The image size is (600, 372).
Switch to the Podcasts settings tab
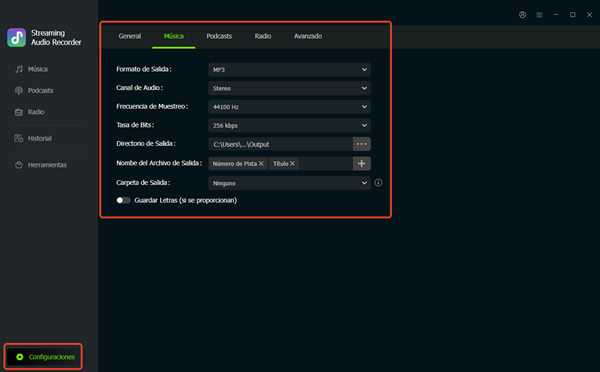(x=219, y=36)
